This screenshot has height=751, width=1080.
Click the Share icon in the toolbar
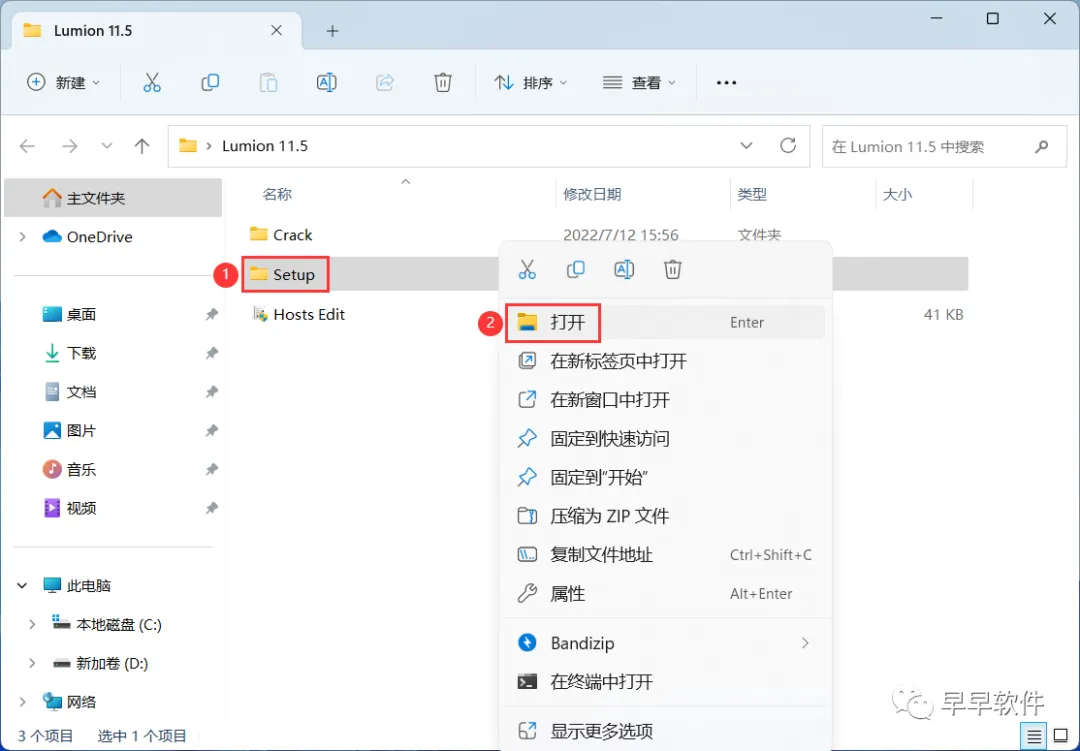pyautogui.click(x=384, y=83)
